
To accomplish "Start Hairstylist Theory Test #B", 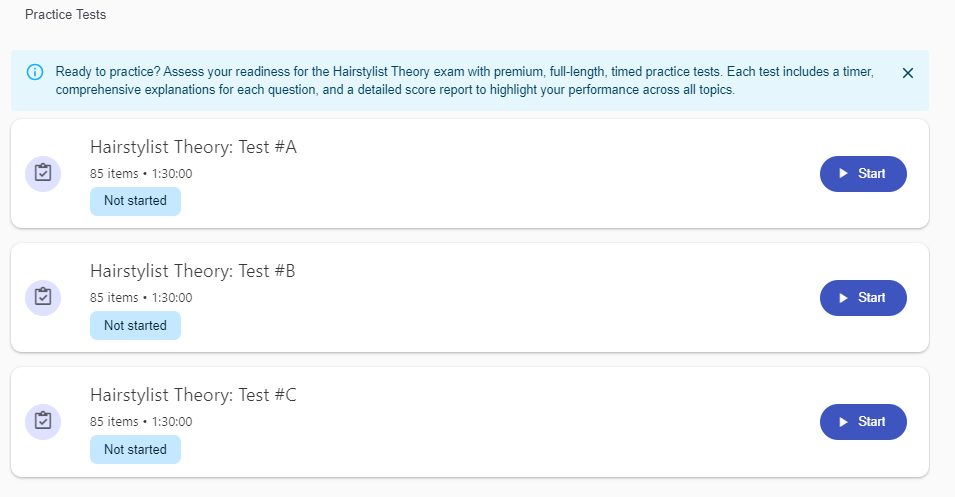I will point(863,298).
